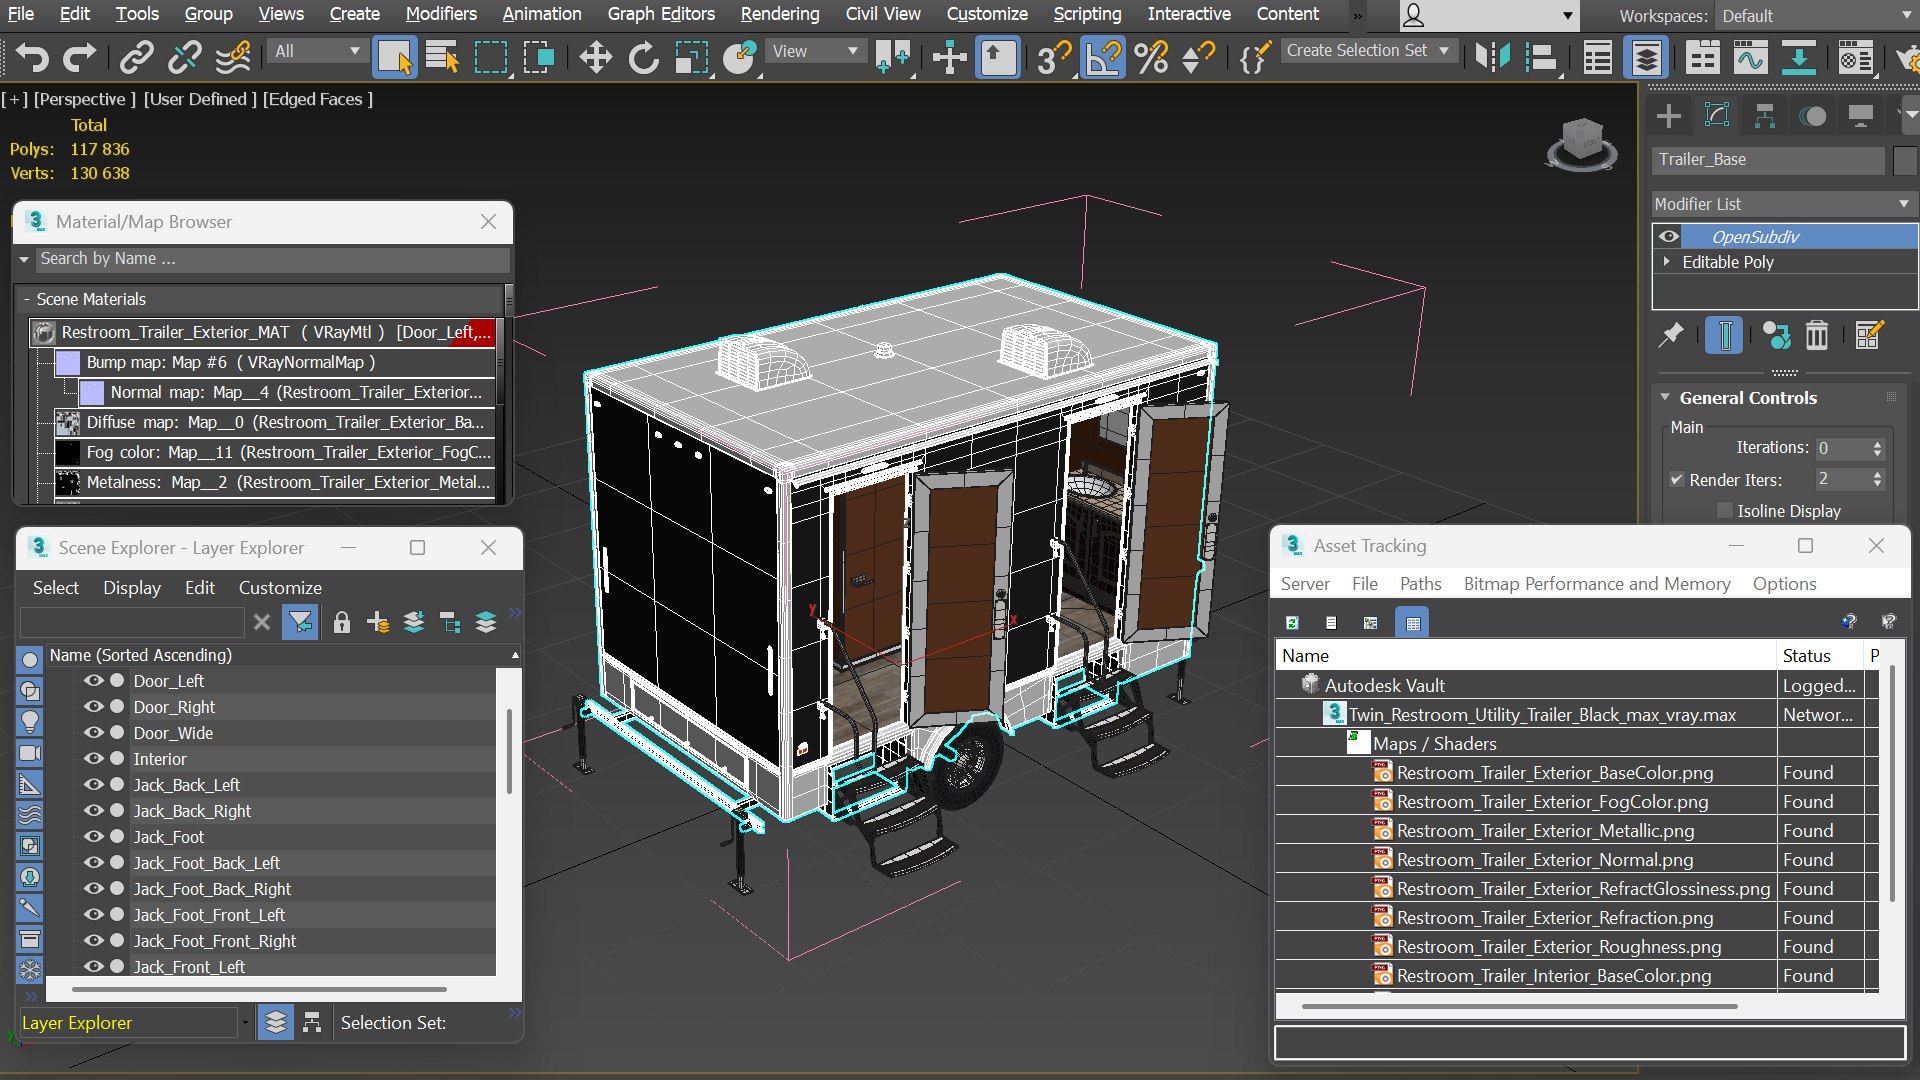The height and width of the screenshot is (1080, 1920).
Task: Open Scene Explorer Customize menu
Action: click(x=280, y=588)
